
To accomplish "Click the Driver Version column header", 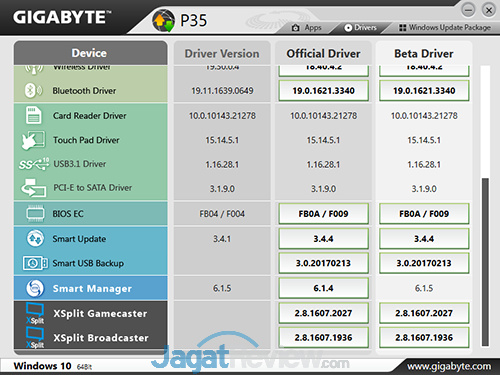I will tap(222, 53).
